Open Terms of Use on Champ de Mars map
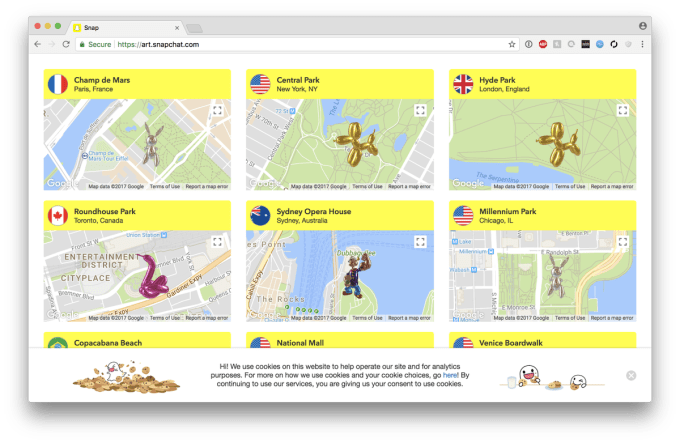680x443 pixels. pyautogui.click(x=165, y=186)
